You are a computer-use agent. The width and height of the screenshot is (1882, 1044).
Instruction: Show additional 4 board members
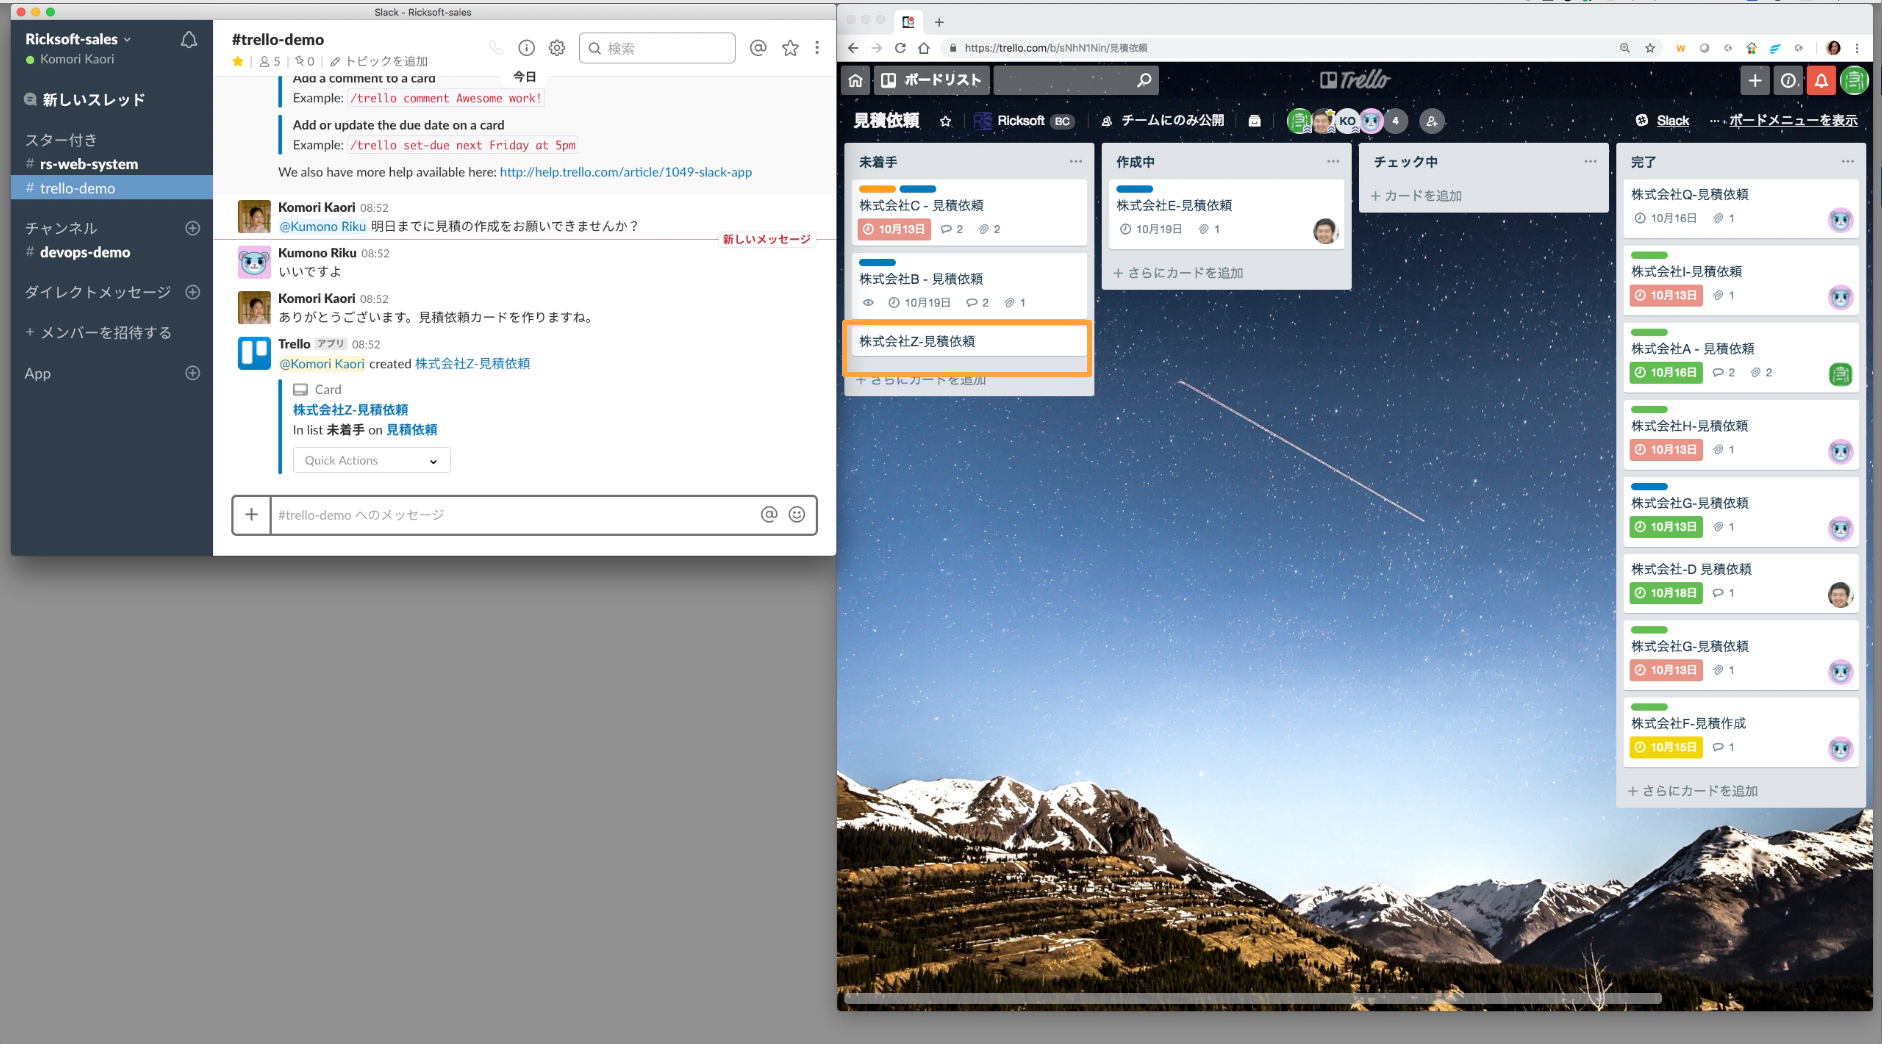point(1395,121)
